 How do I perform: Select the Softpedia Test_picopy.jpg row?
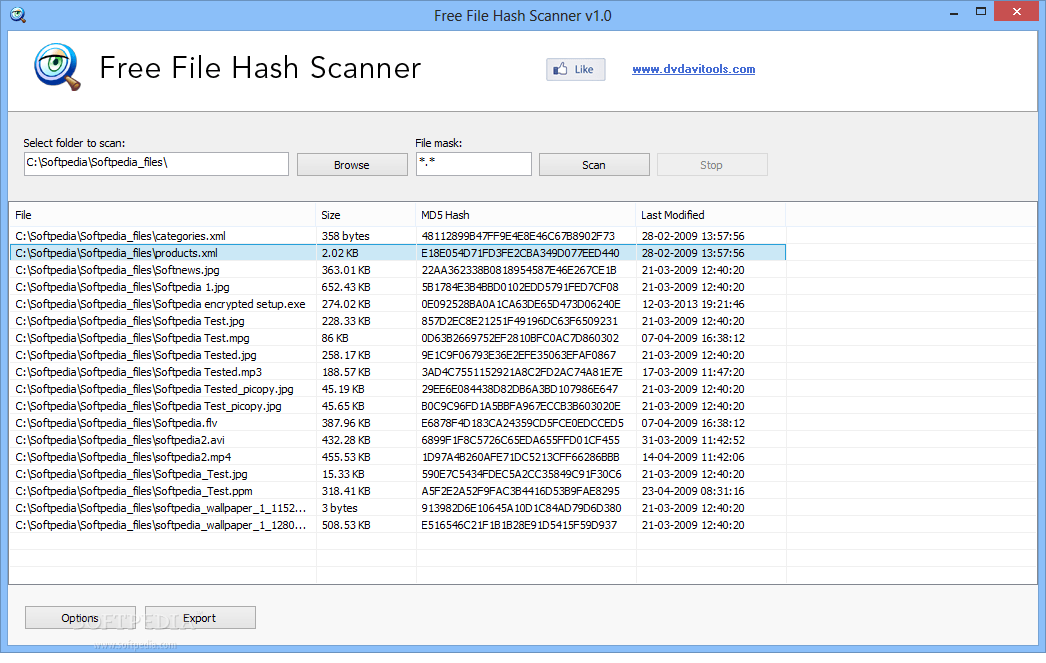(x=398, y=406)
